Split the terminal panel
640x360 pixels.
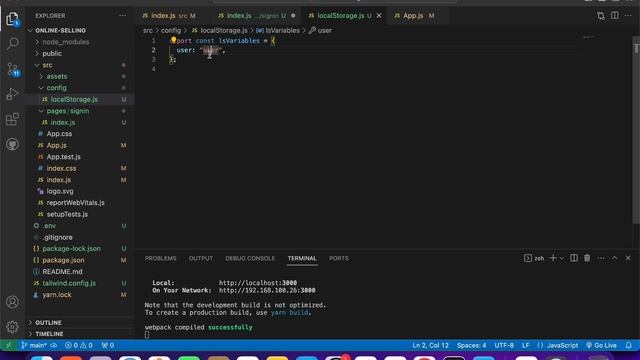(x=574, y=258)
